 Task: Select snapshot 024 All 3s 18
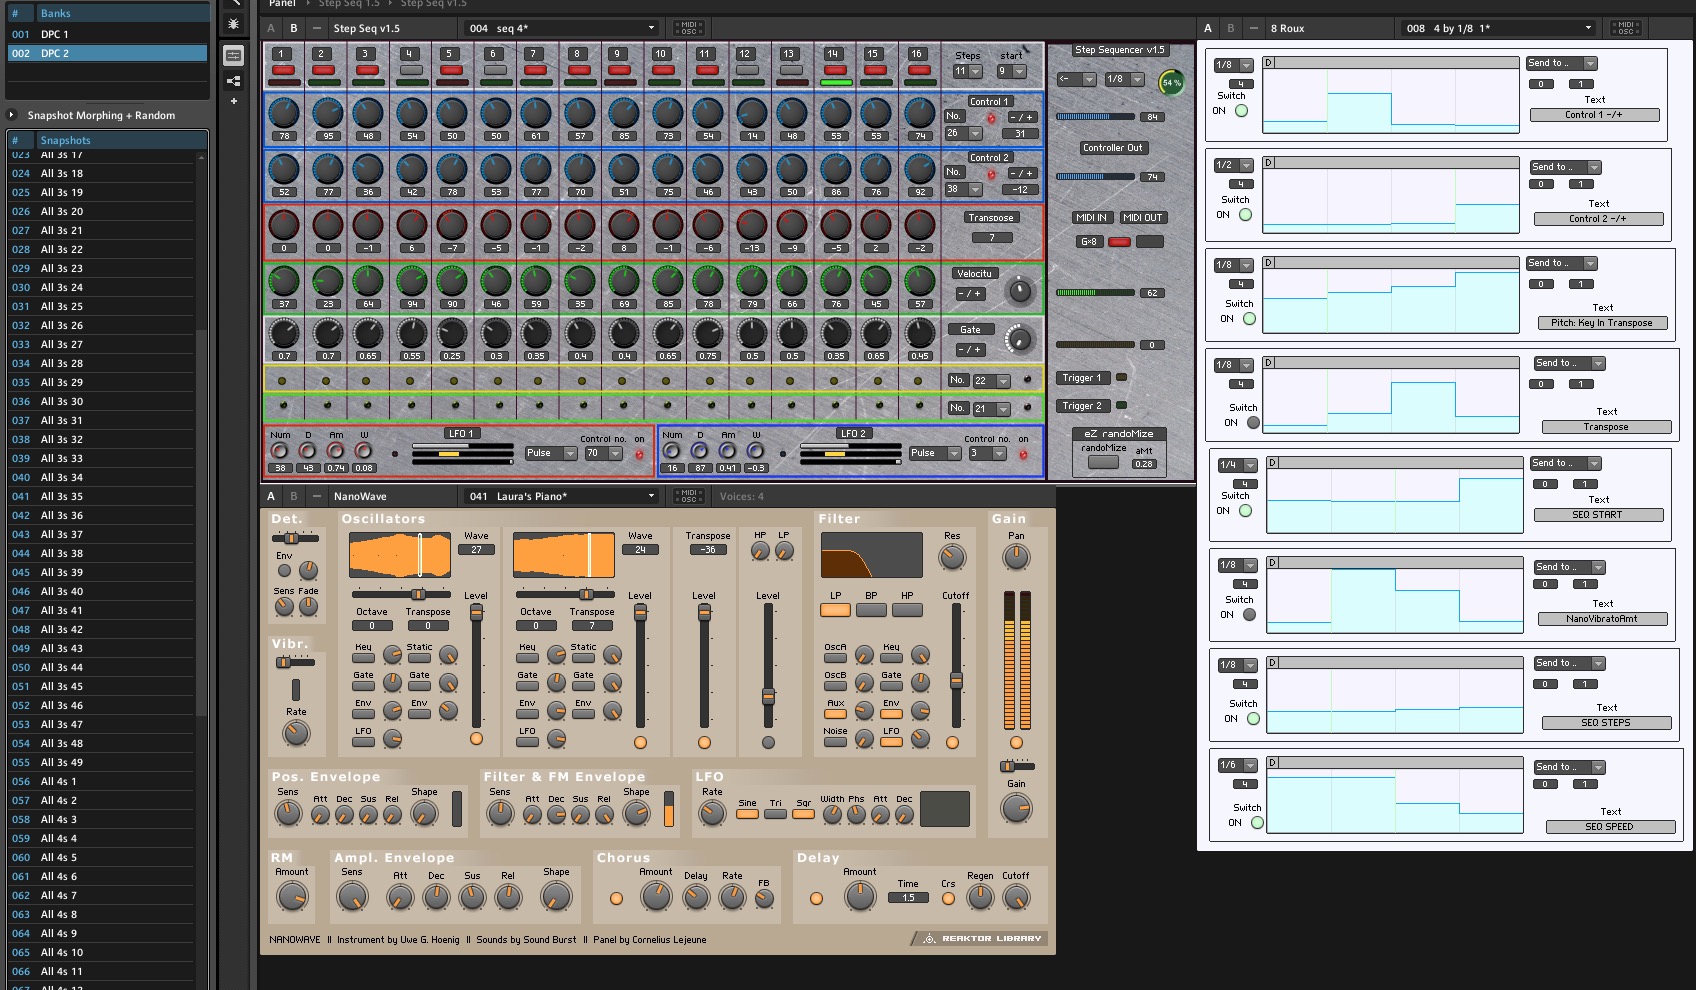pyautogui.click(x=100, y=173)
